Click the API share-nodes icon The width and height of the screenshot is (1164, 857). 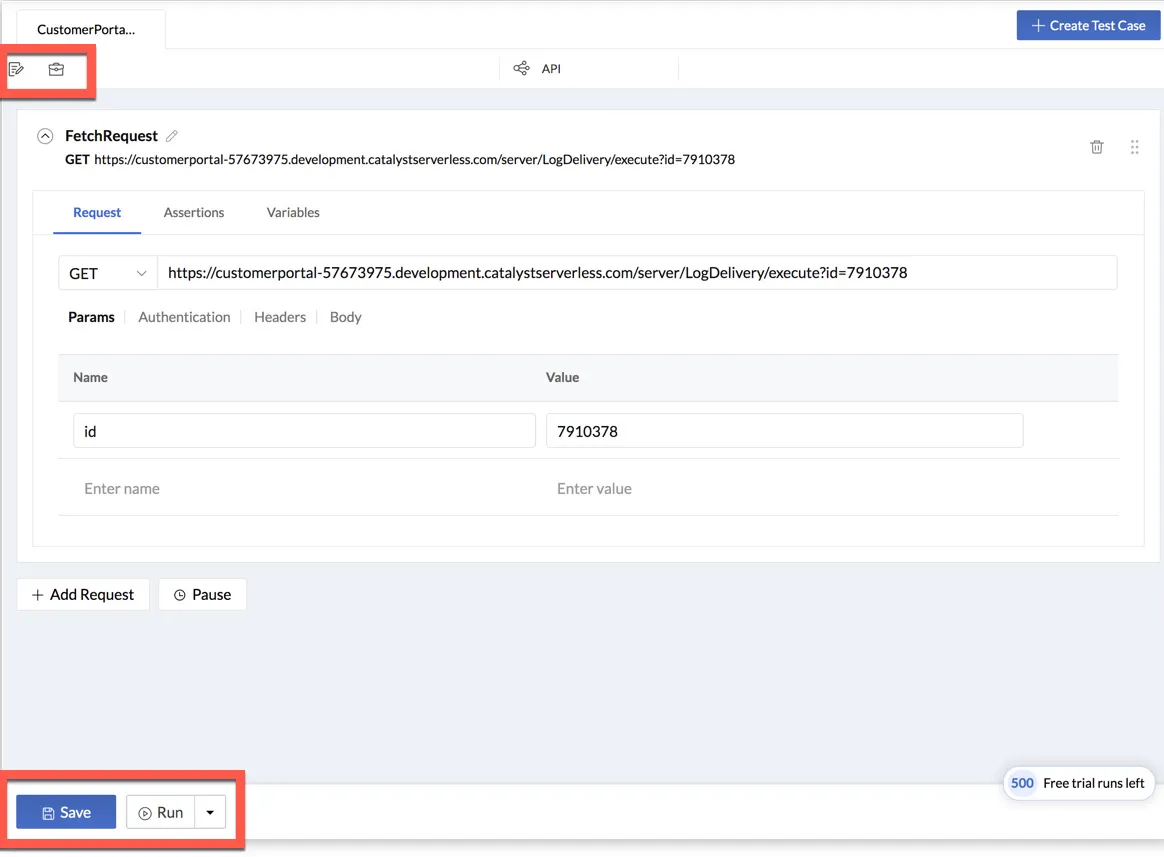pyautogui.click(x=522, y=68)
